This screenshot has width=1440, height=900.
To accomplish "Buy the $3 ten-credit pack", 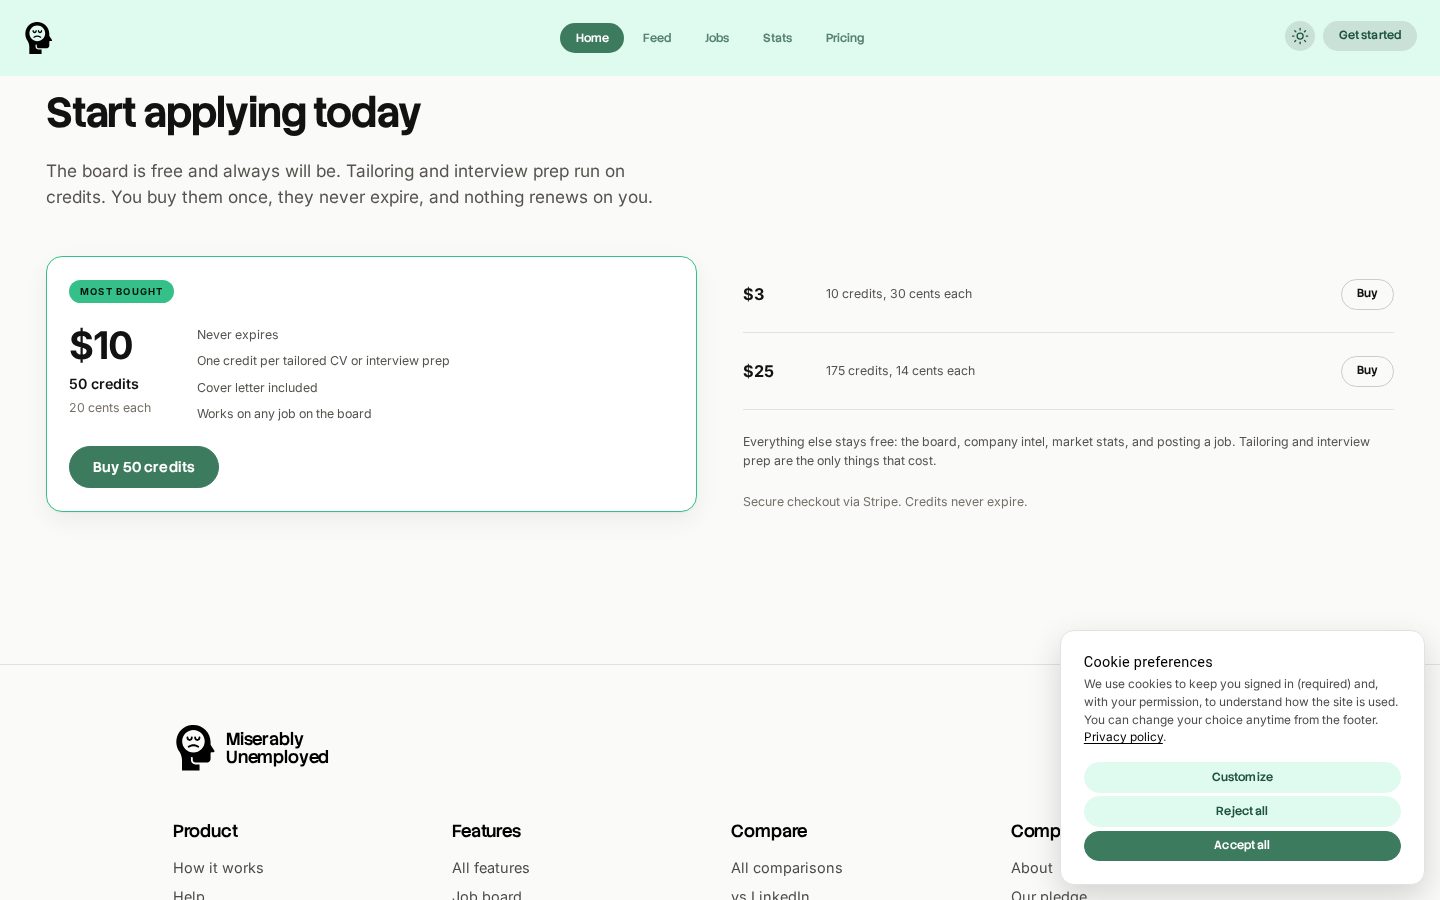I will pos(1367,294).
